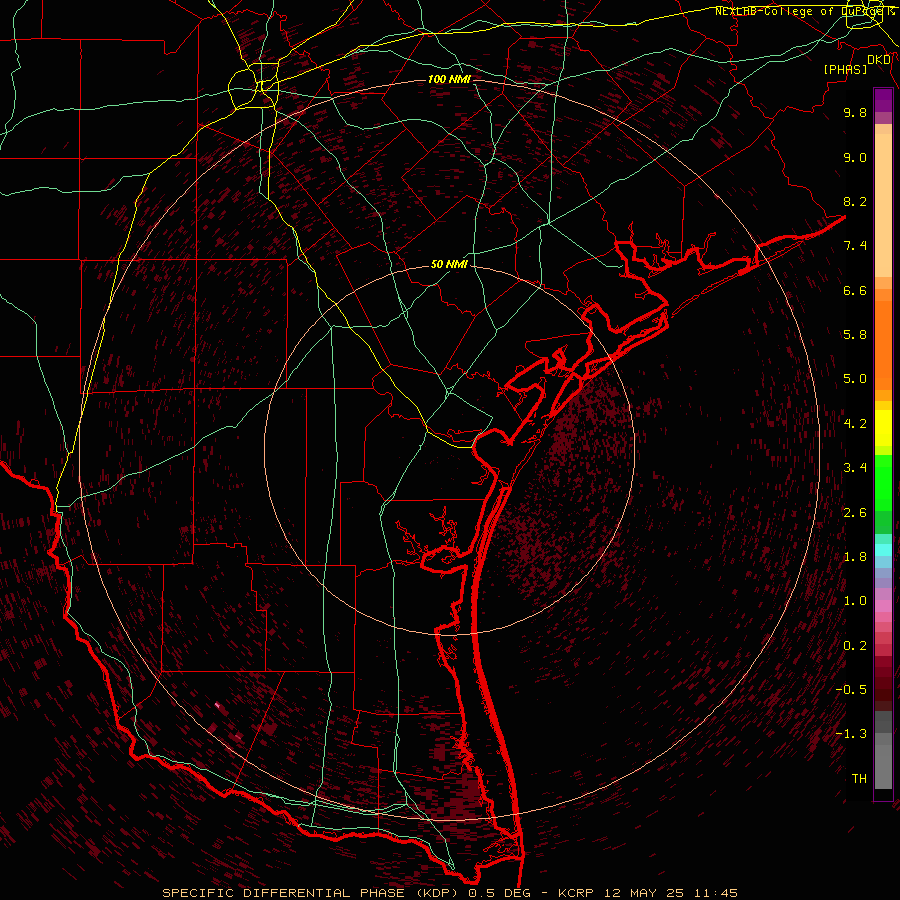Viewport: 900px width, 900px height.
Task: Click the 100 NMI range ring label
Action: pyautogui.click(x=449, y=79)
